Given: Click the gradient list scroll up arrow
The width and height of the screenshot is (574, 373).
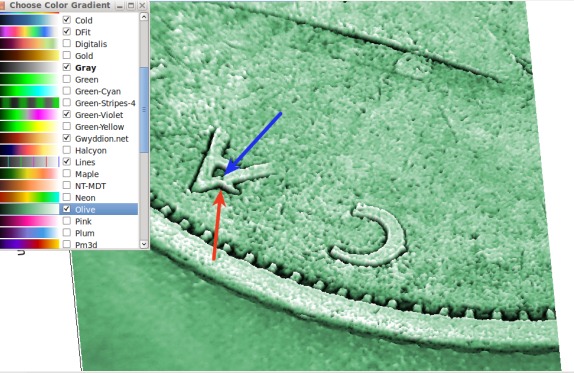Looking at the screenshot, I should tap(144, 17).
